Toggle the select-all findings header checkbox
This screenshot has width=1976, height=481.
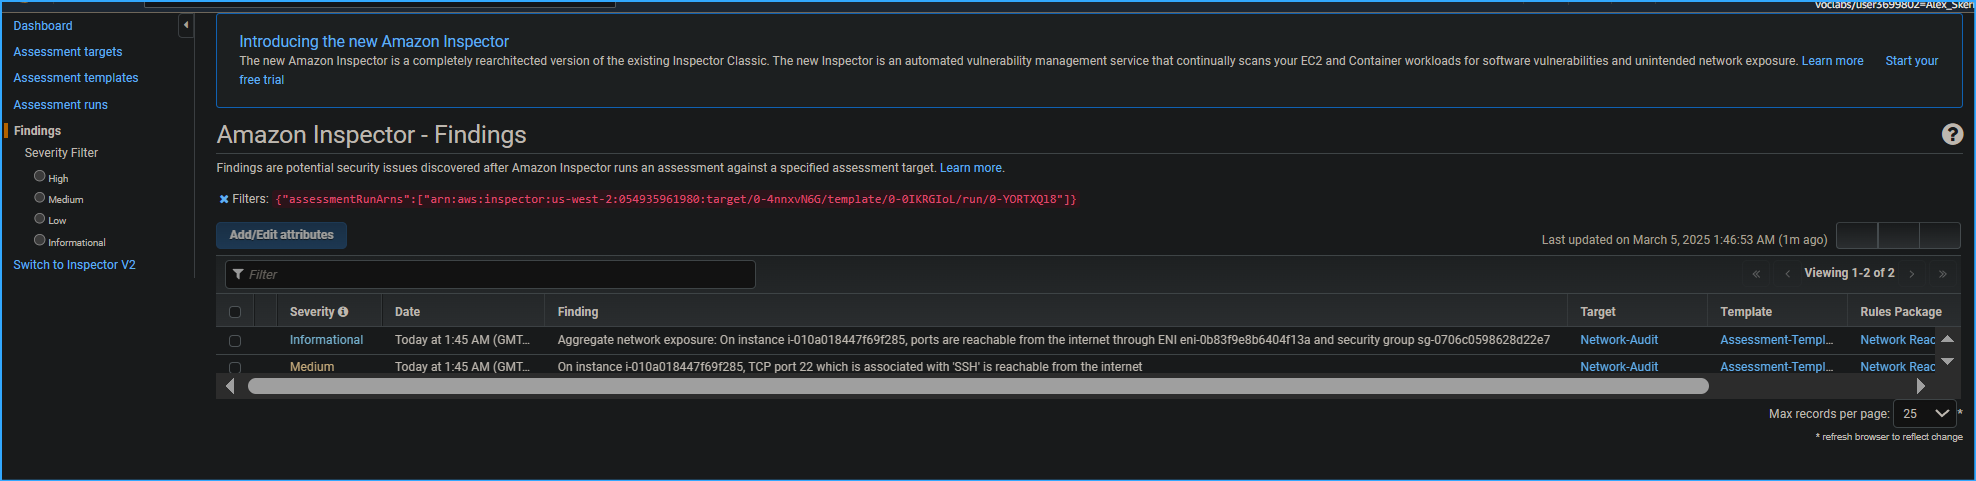(235, 312)
